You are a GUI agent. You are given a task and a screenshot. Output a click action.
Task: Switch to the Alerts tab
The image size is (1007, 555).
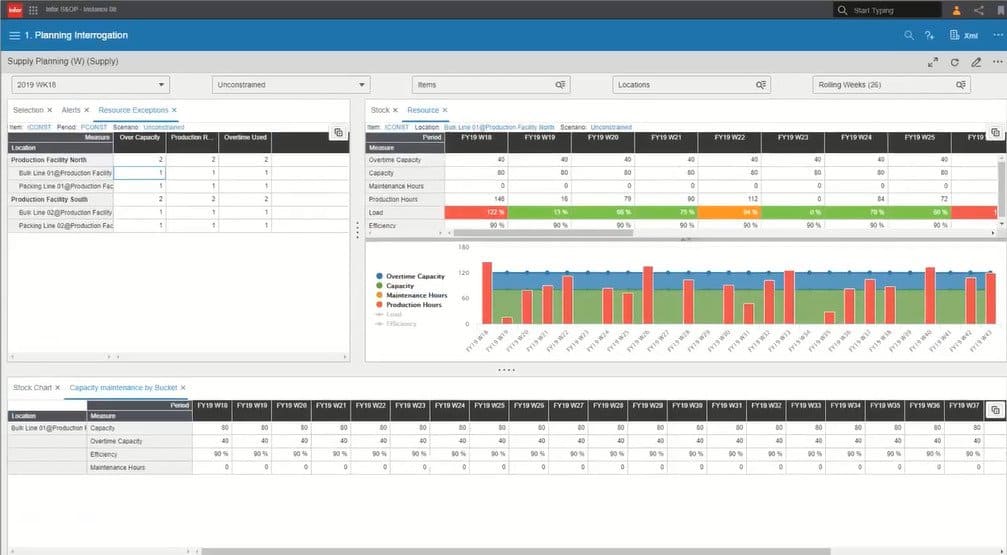tap(71, 110)
